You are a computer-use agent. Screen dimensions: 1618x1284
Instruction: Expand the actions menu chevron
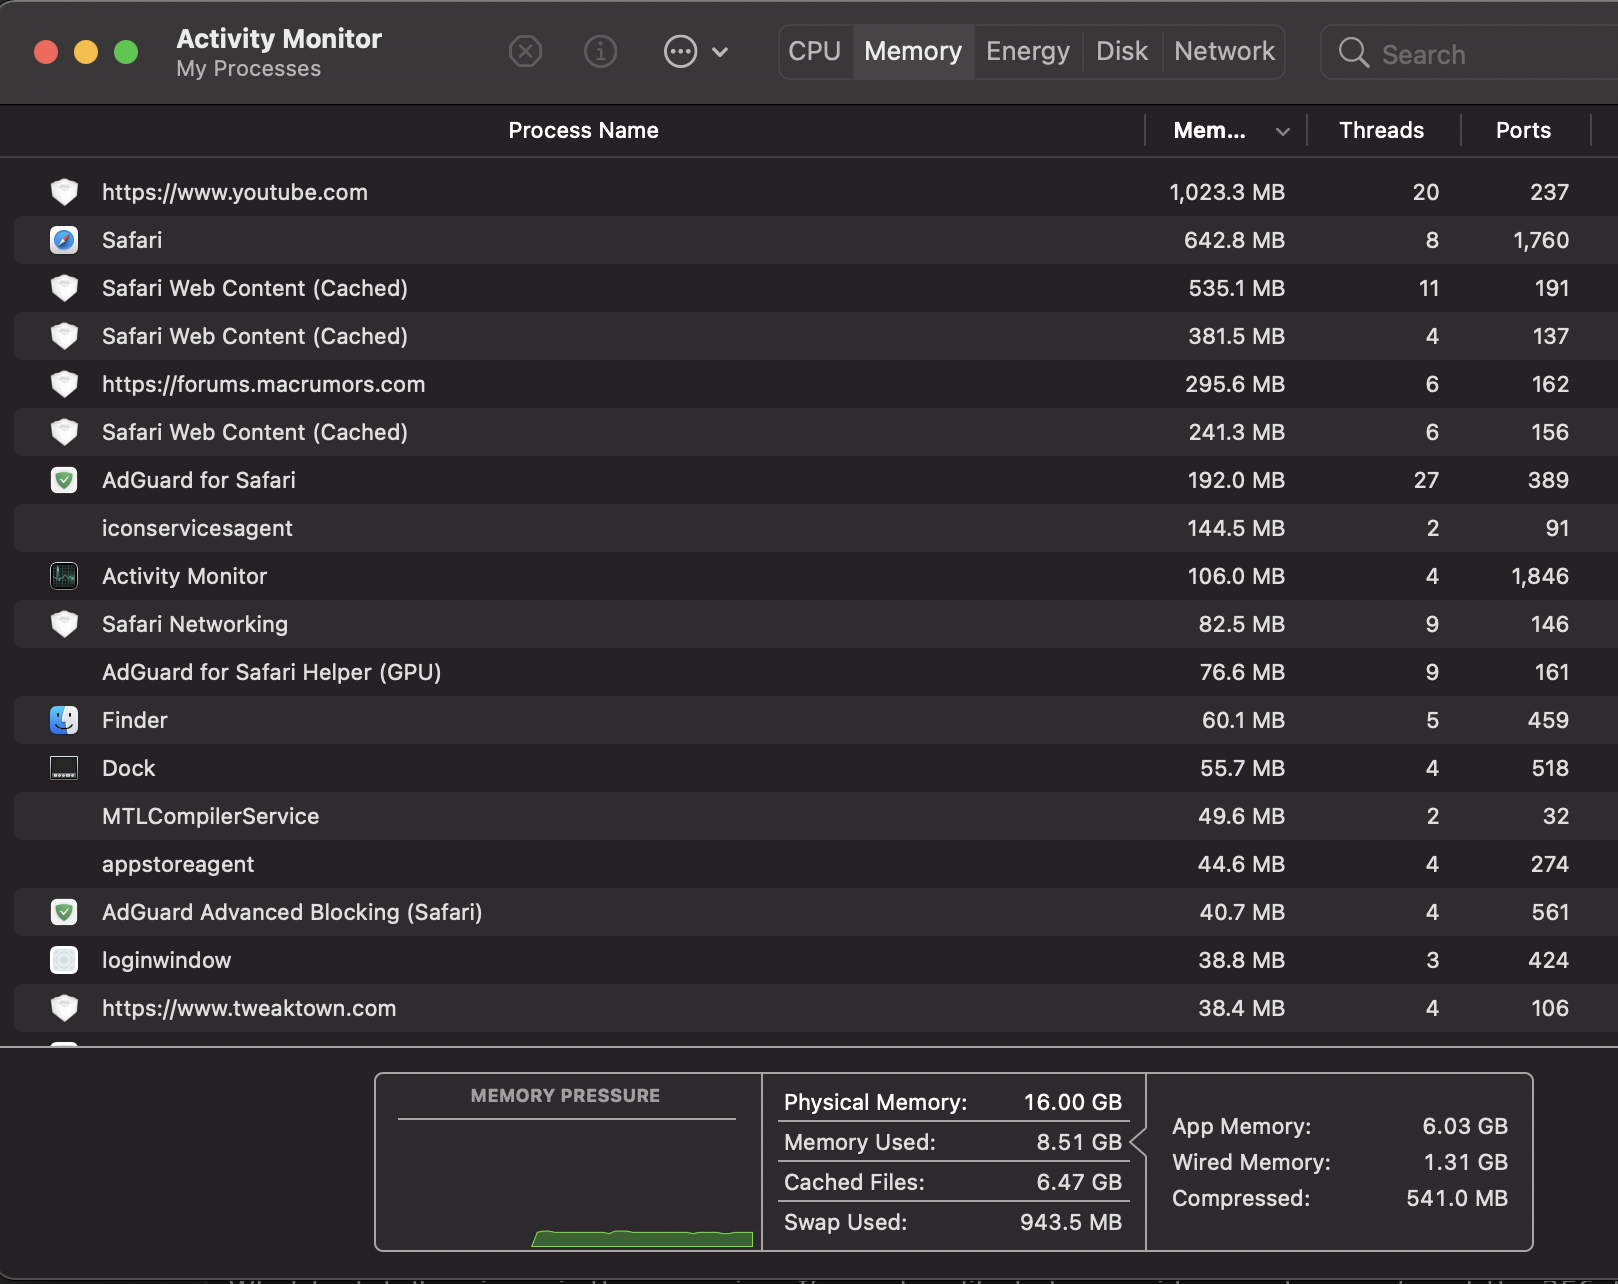click(720, 52)
